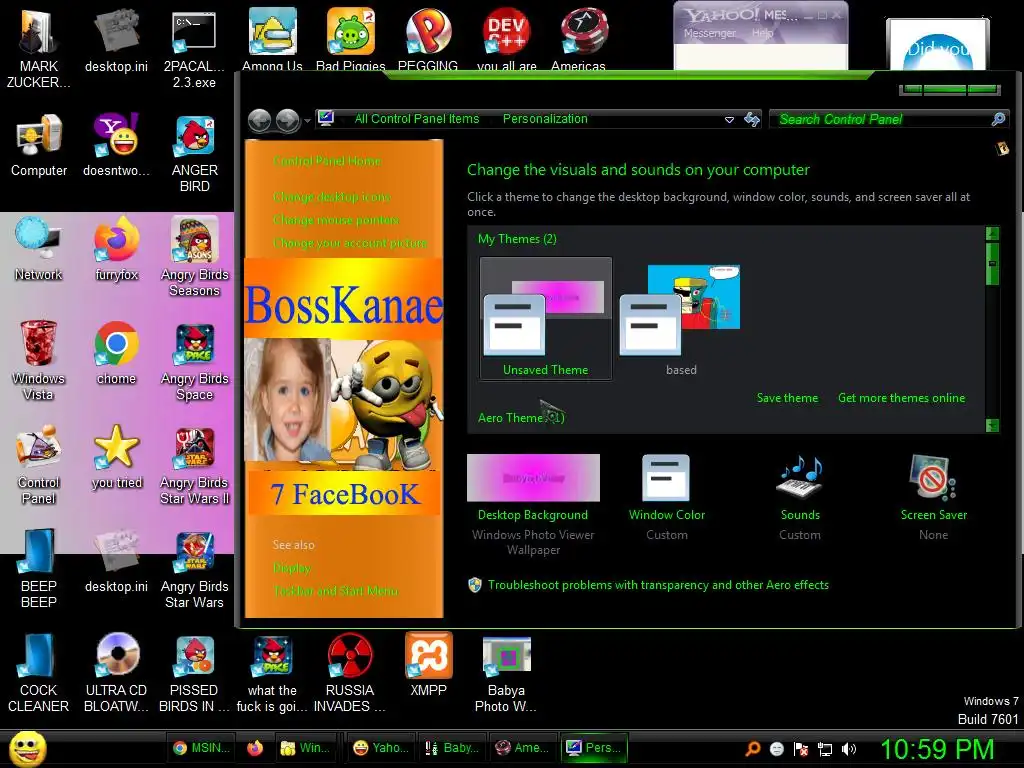
Task: Open the PEGGING desktop icon
Action: click(428, 31)
